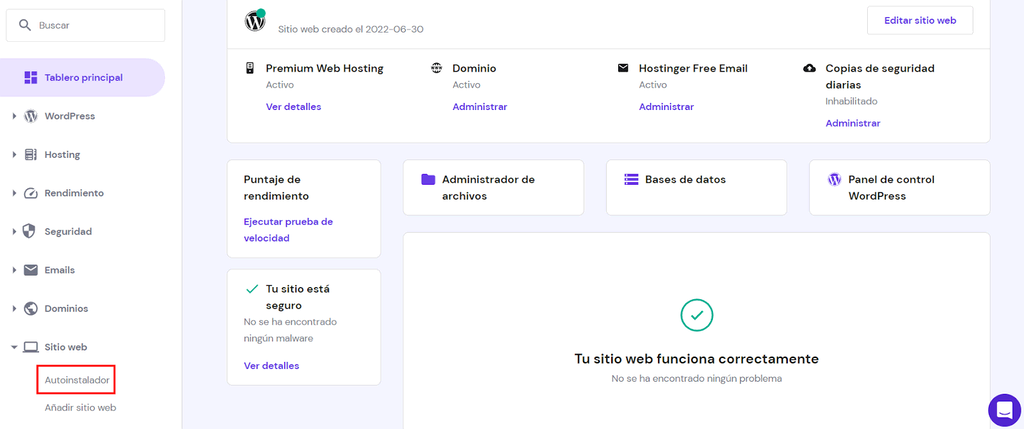
Task: Click the Dominio www globe icon
Action: click(436, 68)
